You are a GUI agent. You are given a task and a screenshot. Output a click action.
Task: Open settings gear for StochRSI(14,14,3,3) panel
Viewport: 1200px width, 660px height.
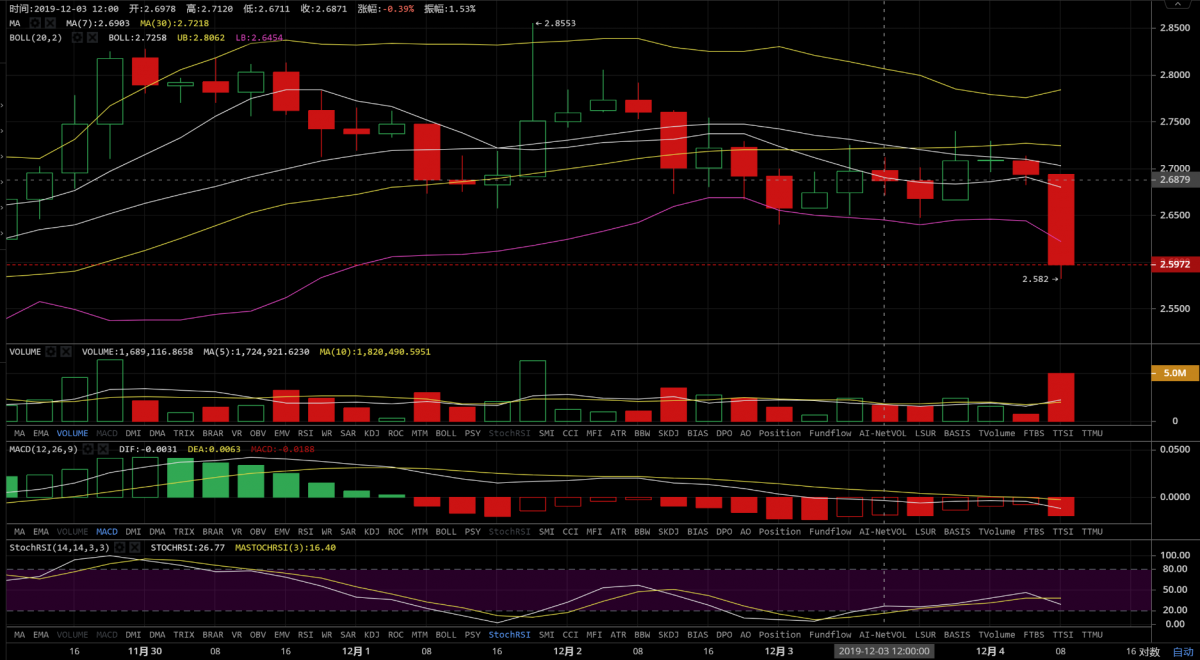(119, 548)
